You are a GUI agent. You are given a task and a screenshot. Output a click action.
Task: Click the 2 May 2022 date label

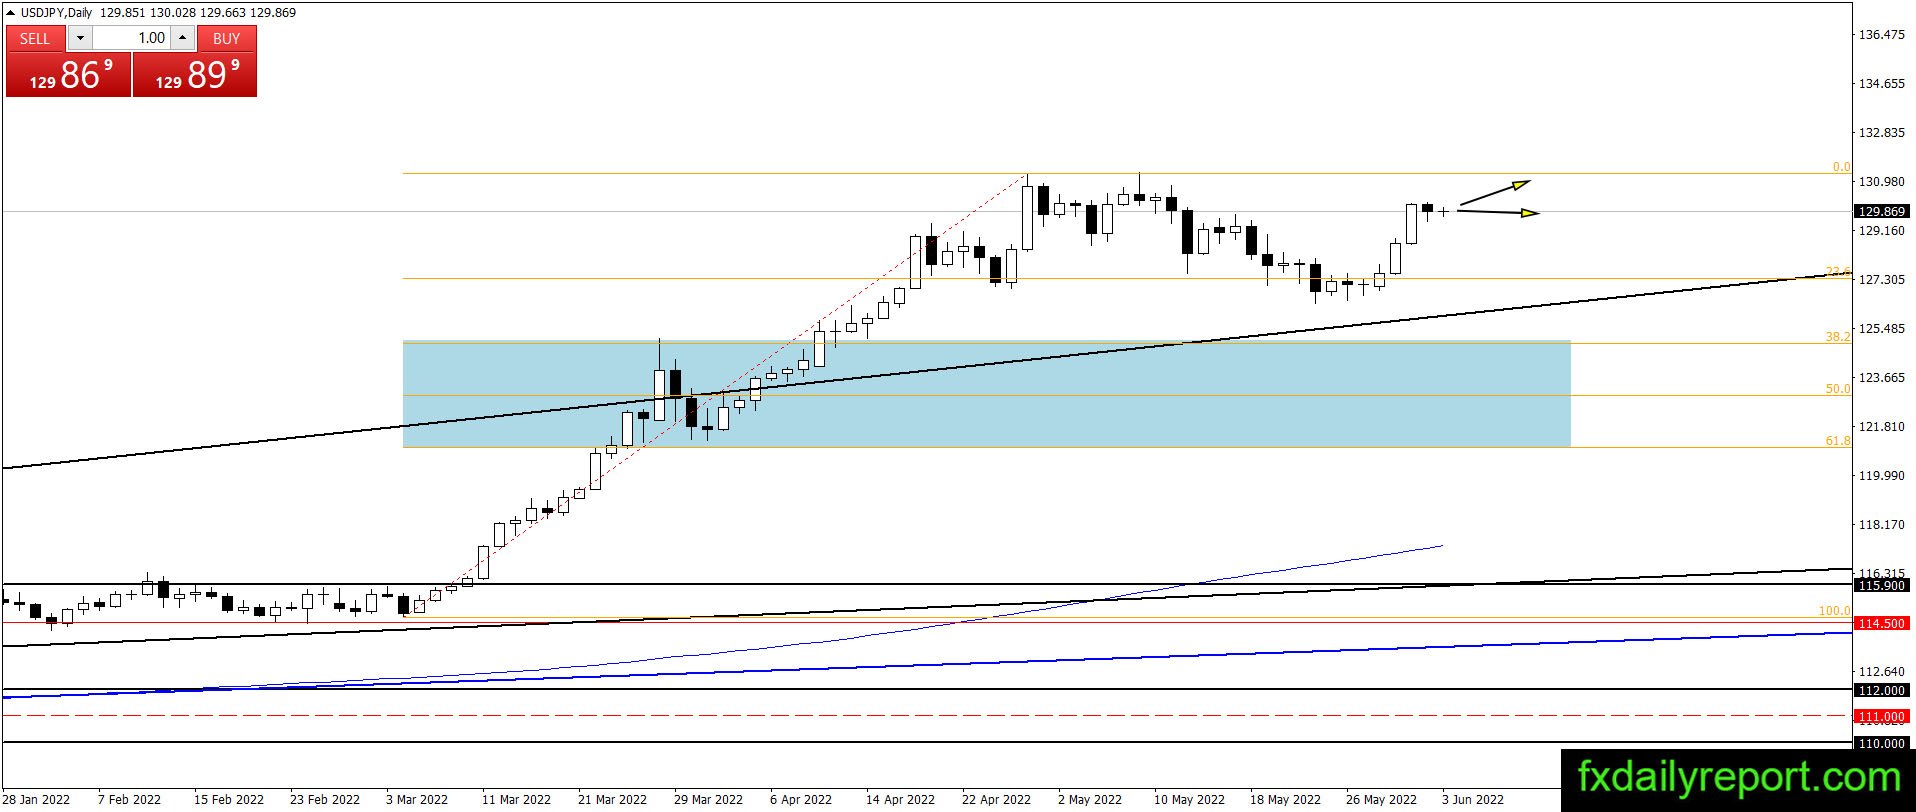[1090, 800]
